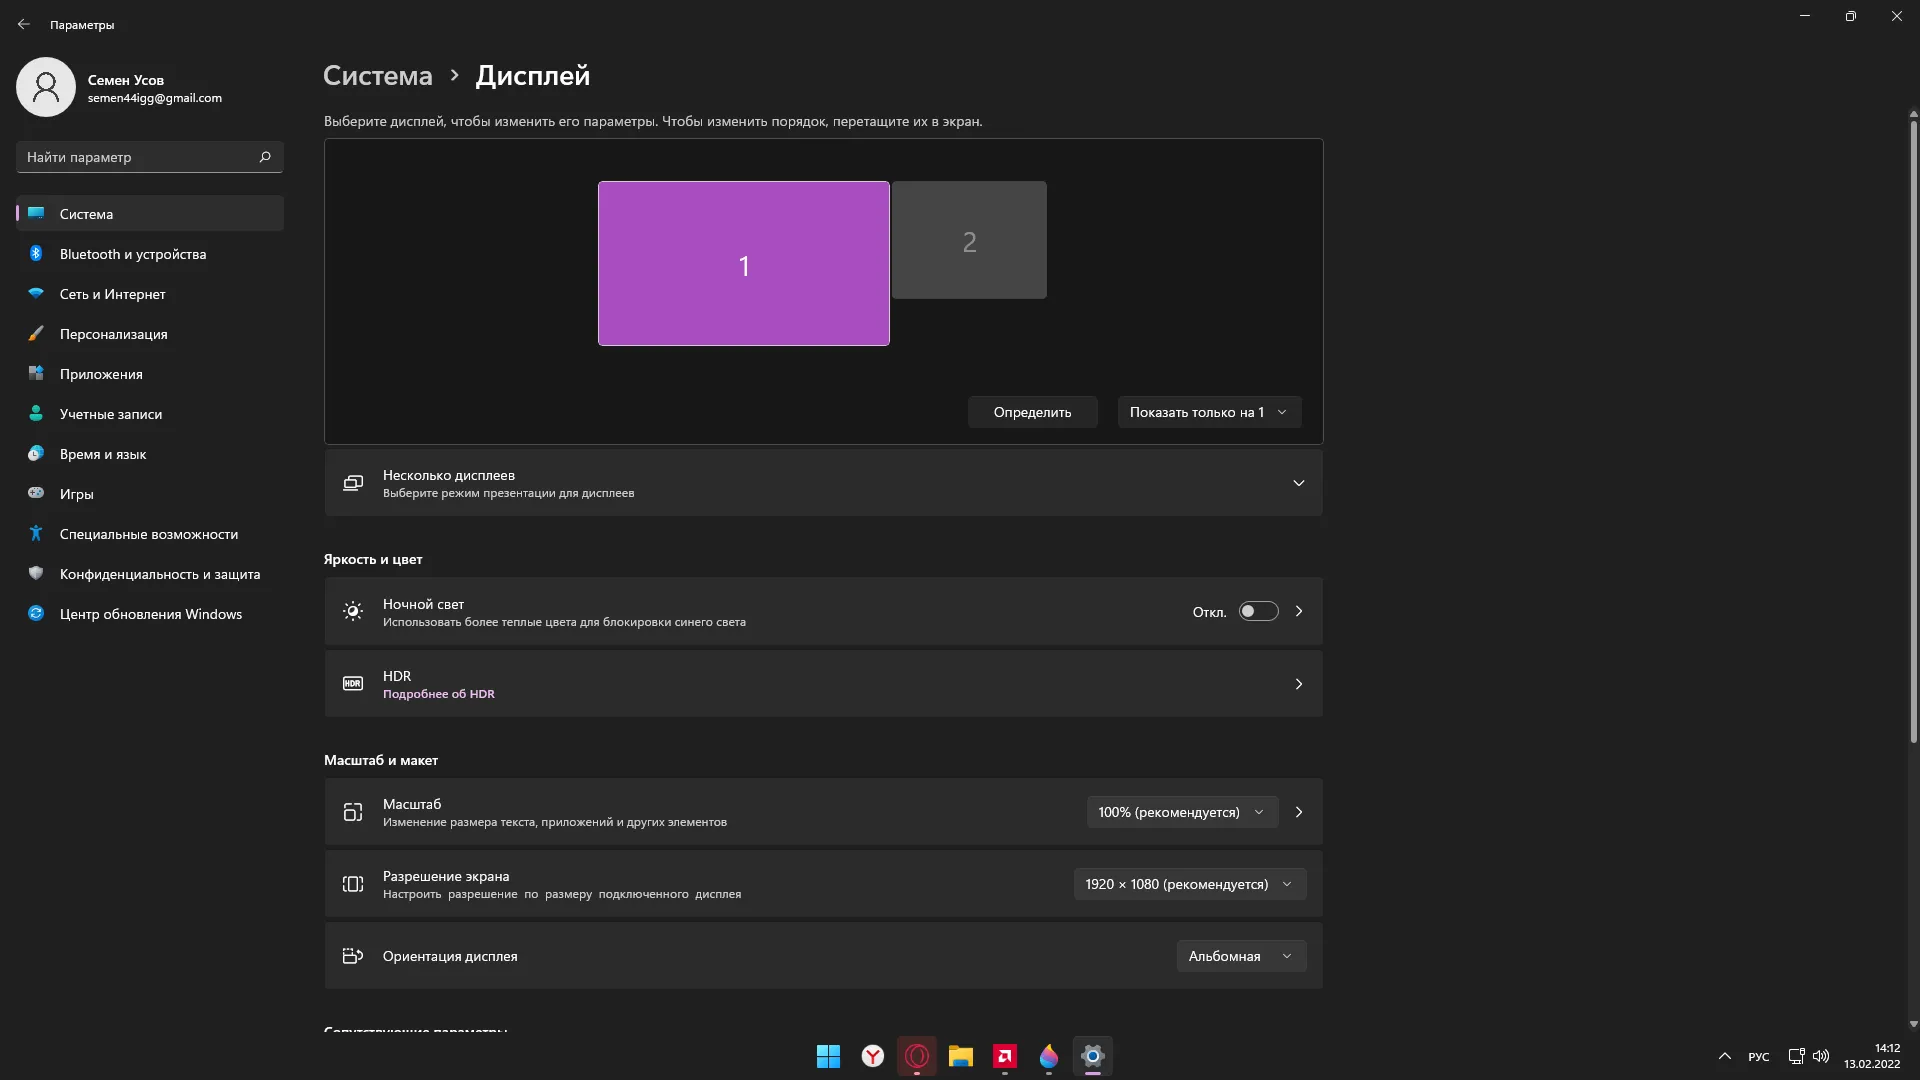Open Opera browser from taskbar
1920x1080 pixels.
[917, 1056]
